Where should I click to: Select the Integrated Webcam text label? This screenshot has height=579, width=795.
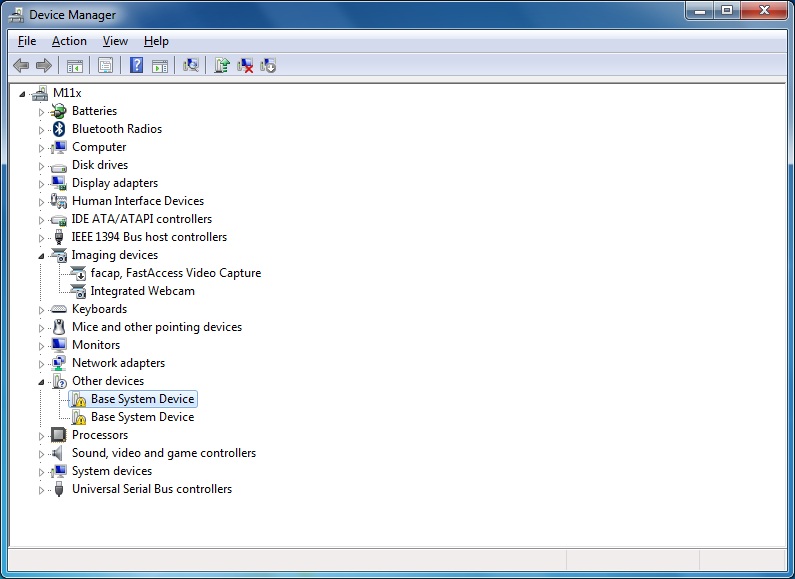coord(142,291)
